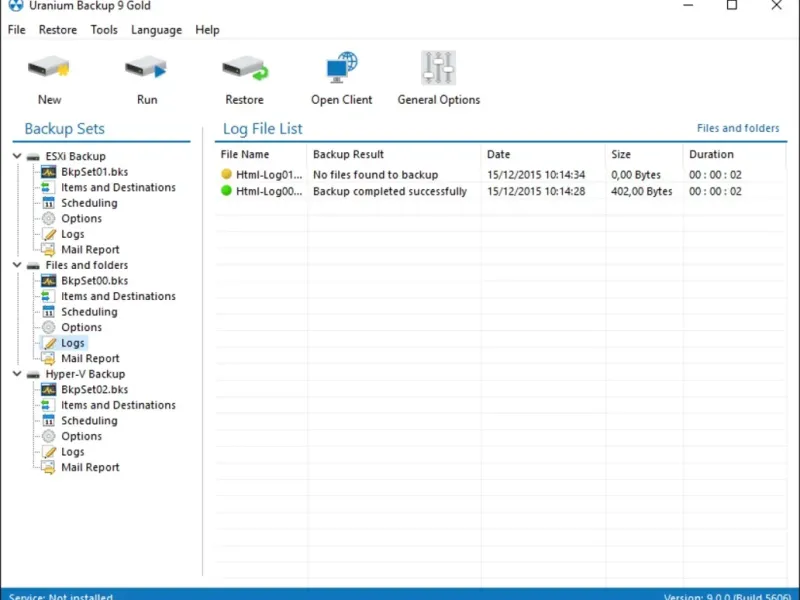This screenshot has width=800, height=600.
Task: Click Files and folders' Items and Destinations icon
Action: point(47,296)
